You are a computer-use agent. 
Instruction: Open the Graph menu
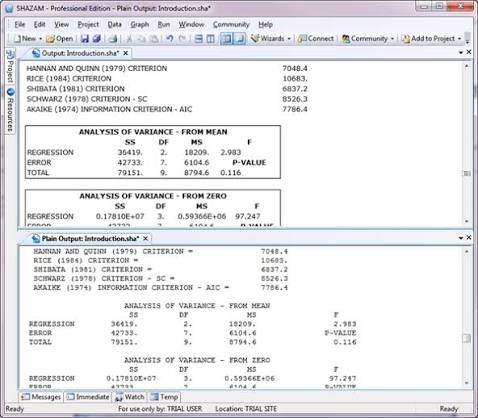pyautogui.click(x=140, y=24)
